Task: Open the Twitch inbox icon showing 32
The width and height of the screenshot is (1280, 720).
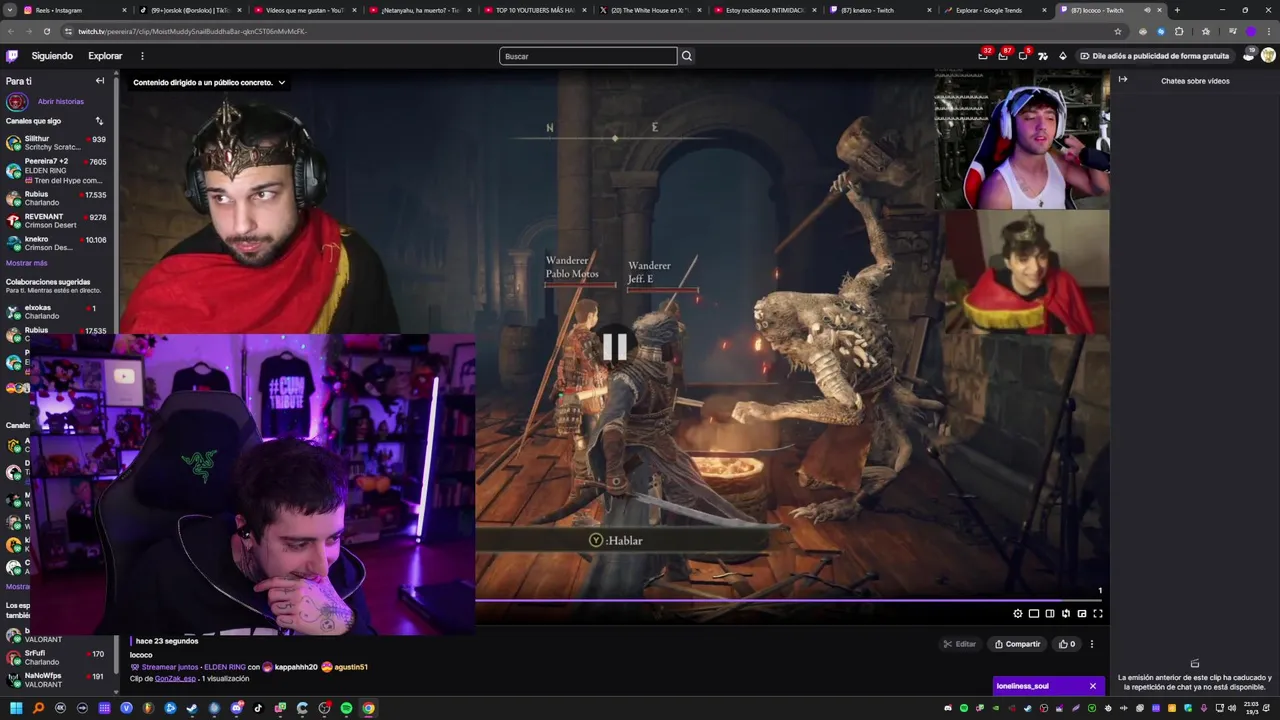Action: (x=983, y=56)
